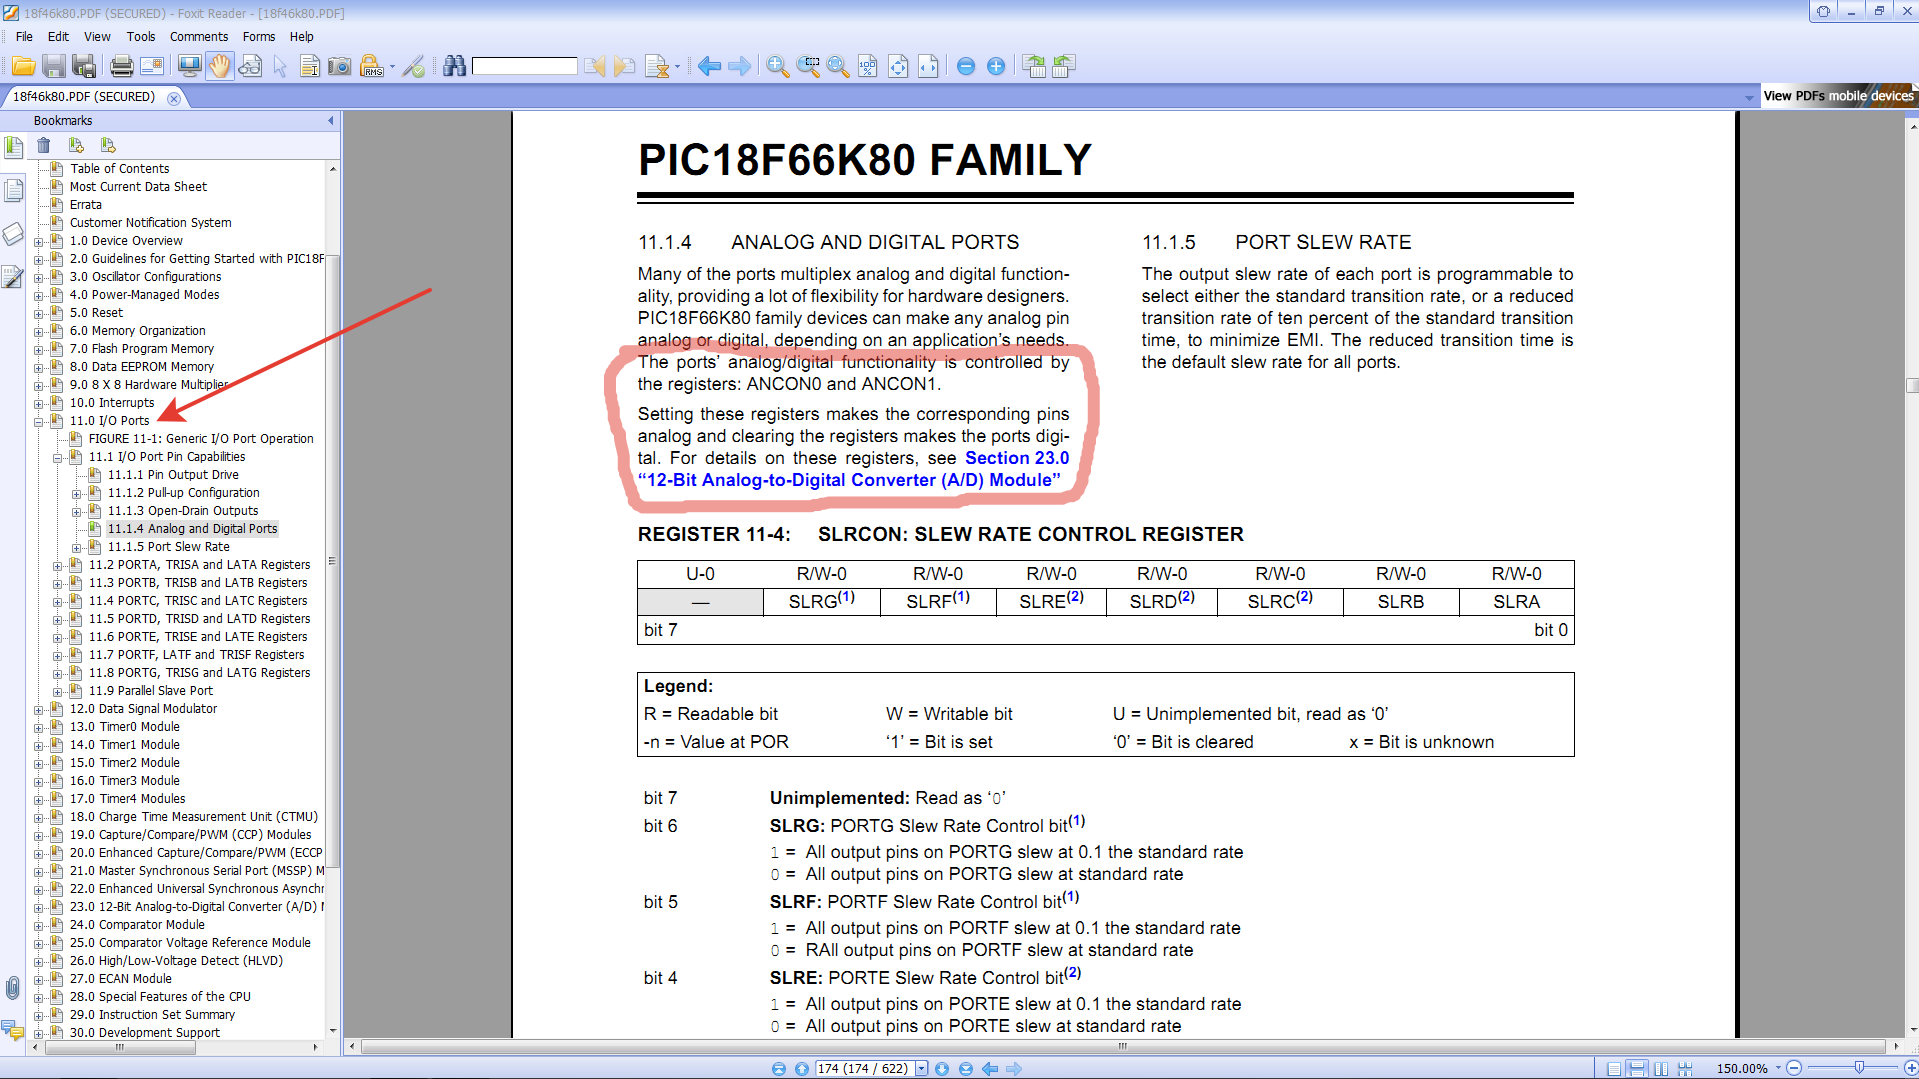The width and height of the screenshot is (1919, 1079).
Task: Go to the 11.1.5 Port Slew Rate bookmark
Action: tap(168, 547)
